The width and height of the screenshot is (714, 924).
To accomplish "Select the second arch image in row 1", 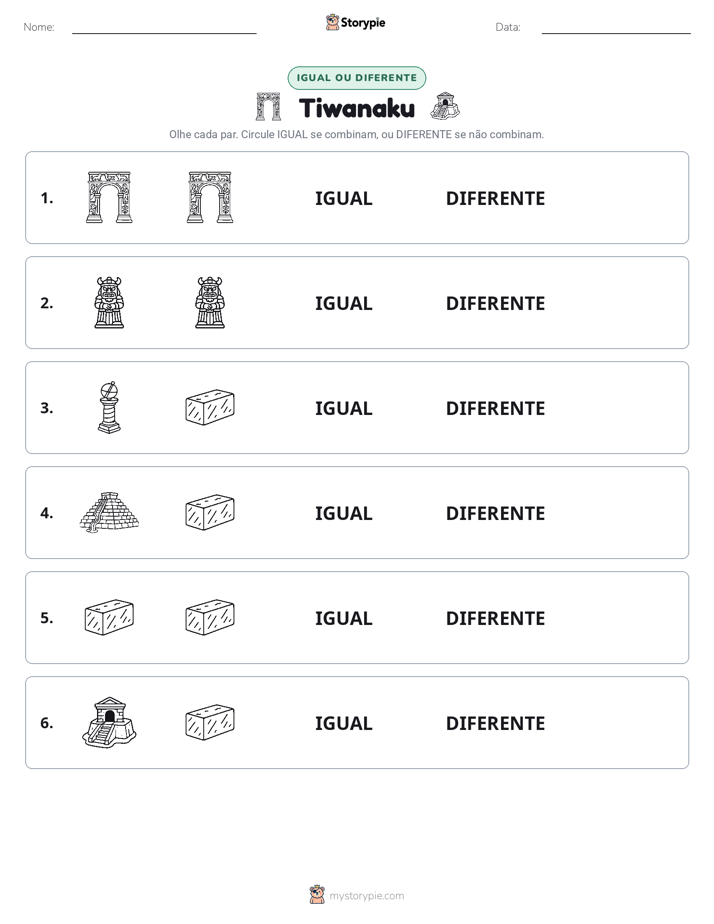I will point(210,197).
